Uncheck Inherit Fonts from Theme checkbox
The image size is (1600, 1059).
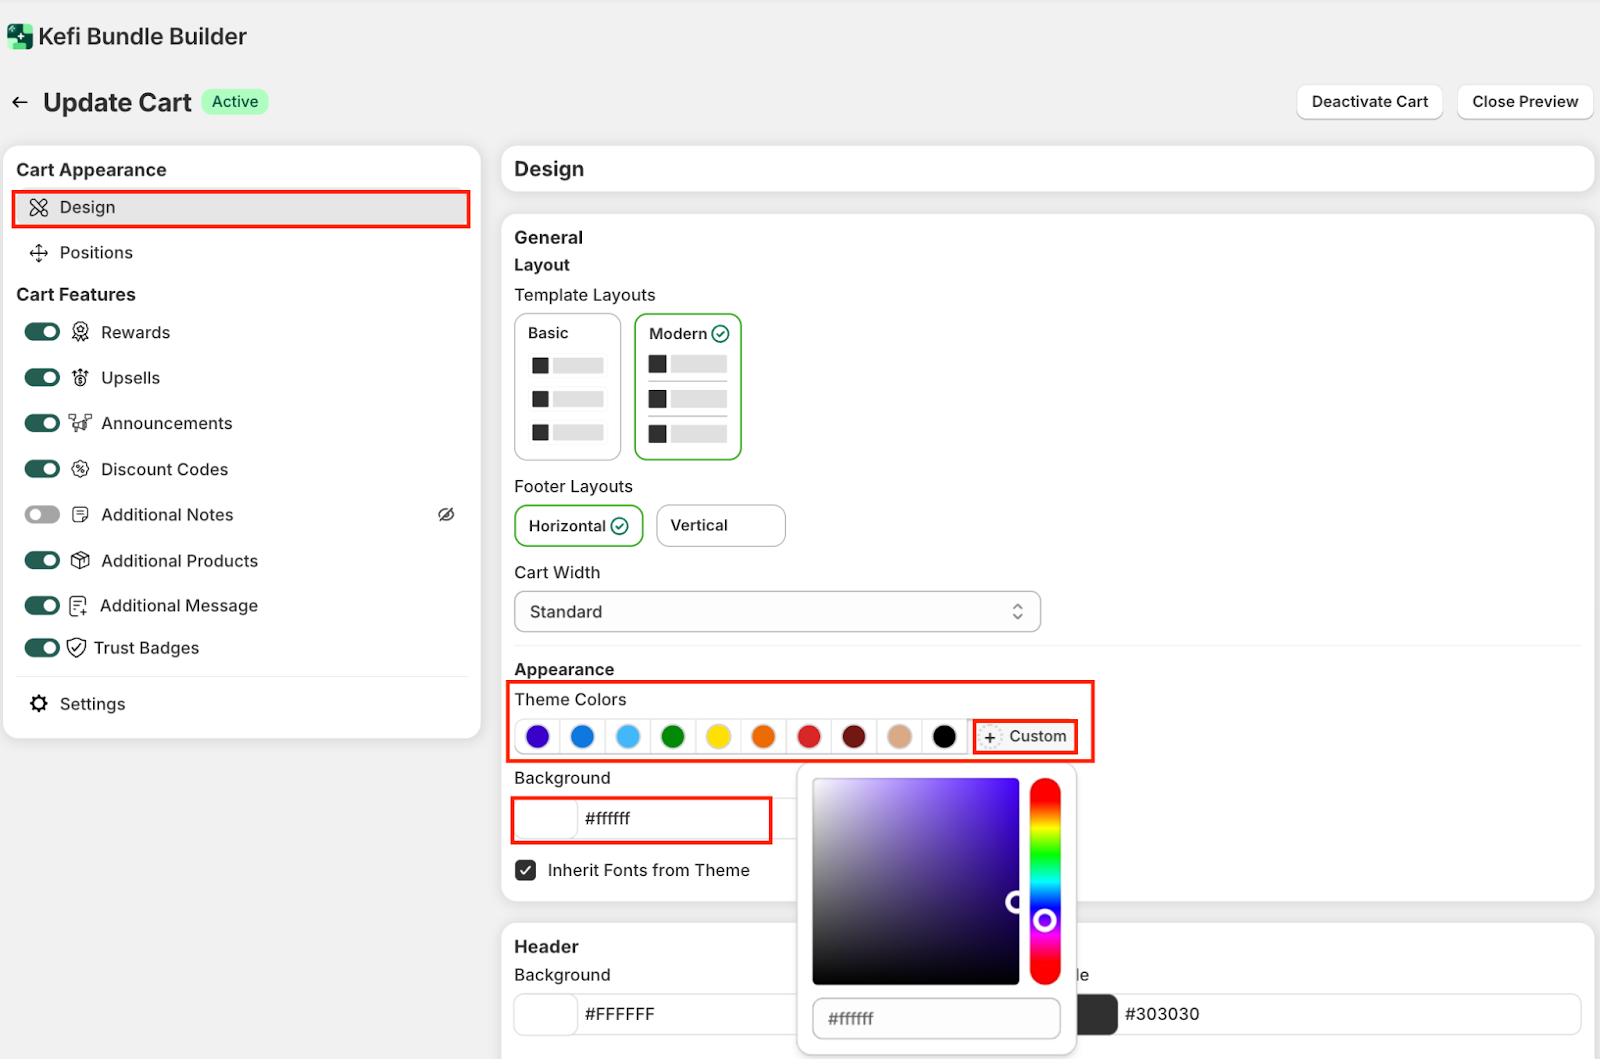coord(526,870)
